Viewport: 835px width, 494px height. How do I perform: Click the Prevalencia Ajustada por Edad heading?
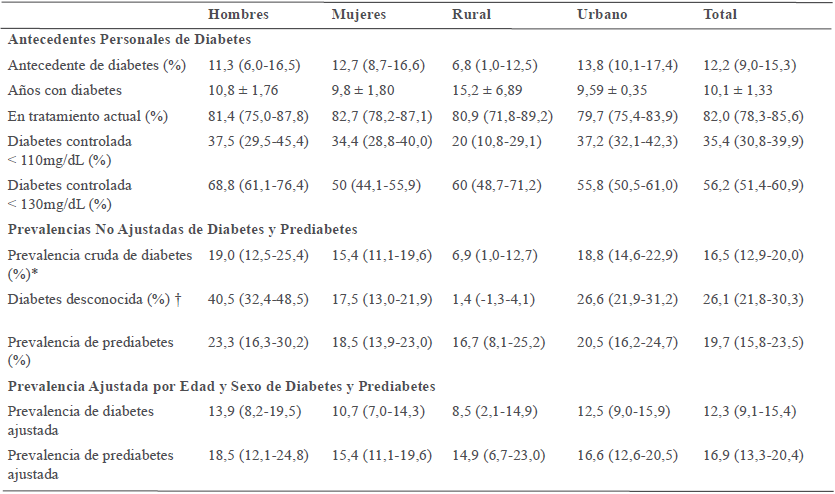[221, 385]
